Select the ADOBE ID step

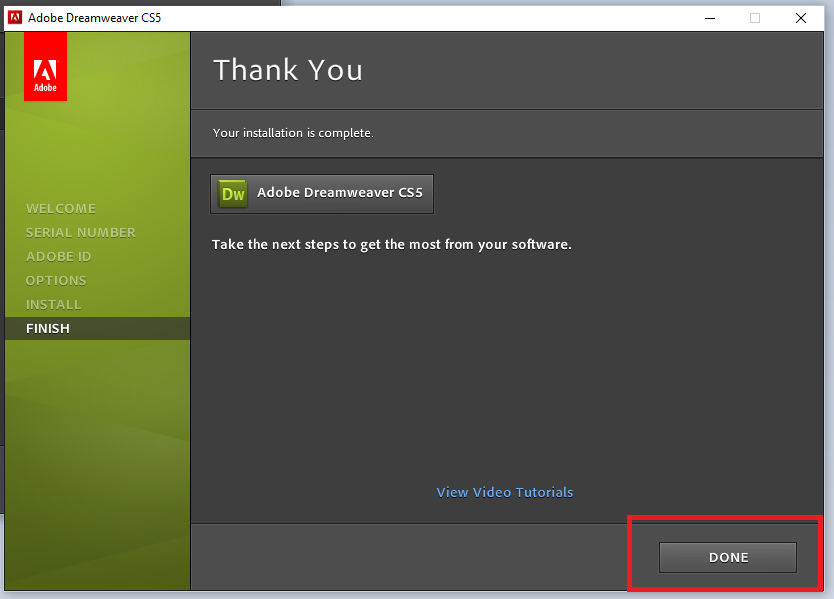[x=58, y=256]
